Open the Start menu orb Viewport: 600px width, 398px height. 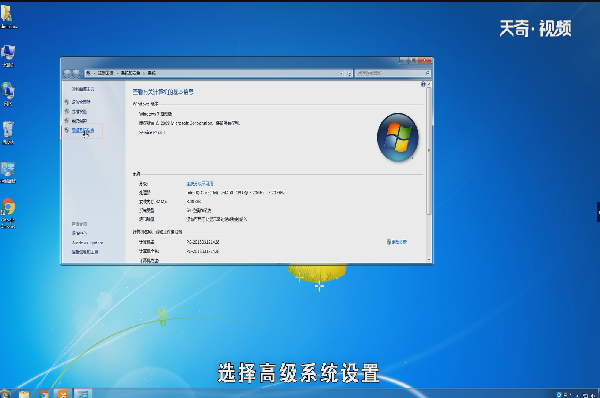pyautogui.click(x=5, y=394)
